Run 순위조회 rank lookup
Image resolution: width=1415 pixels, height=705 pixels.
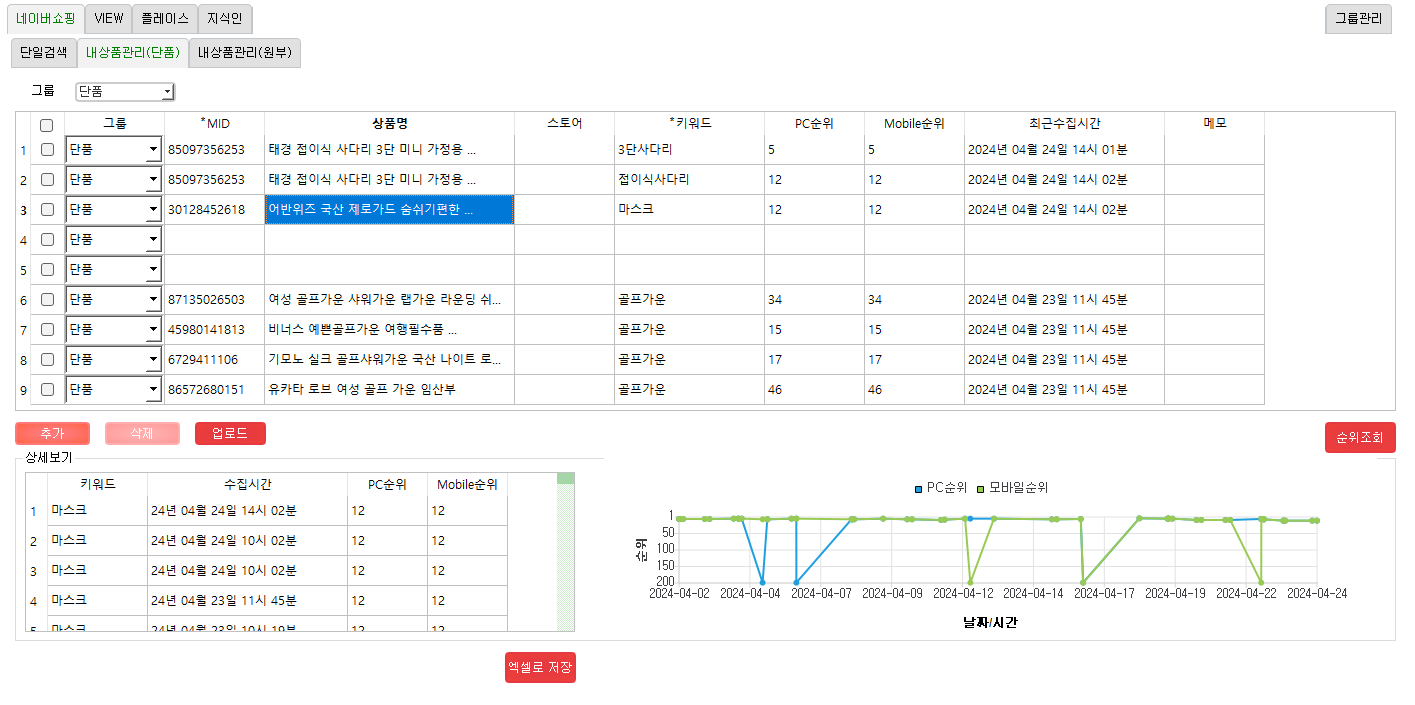pyautogui.click(x=1359, y=437)
